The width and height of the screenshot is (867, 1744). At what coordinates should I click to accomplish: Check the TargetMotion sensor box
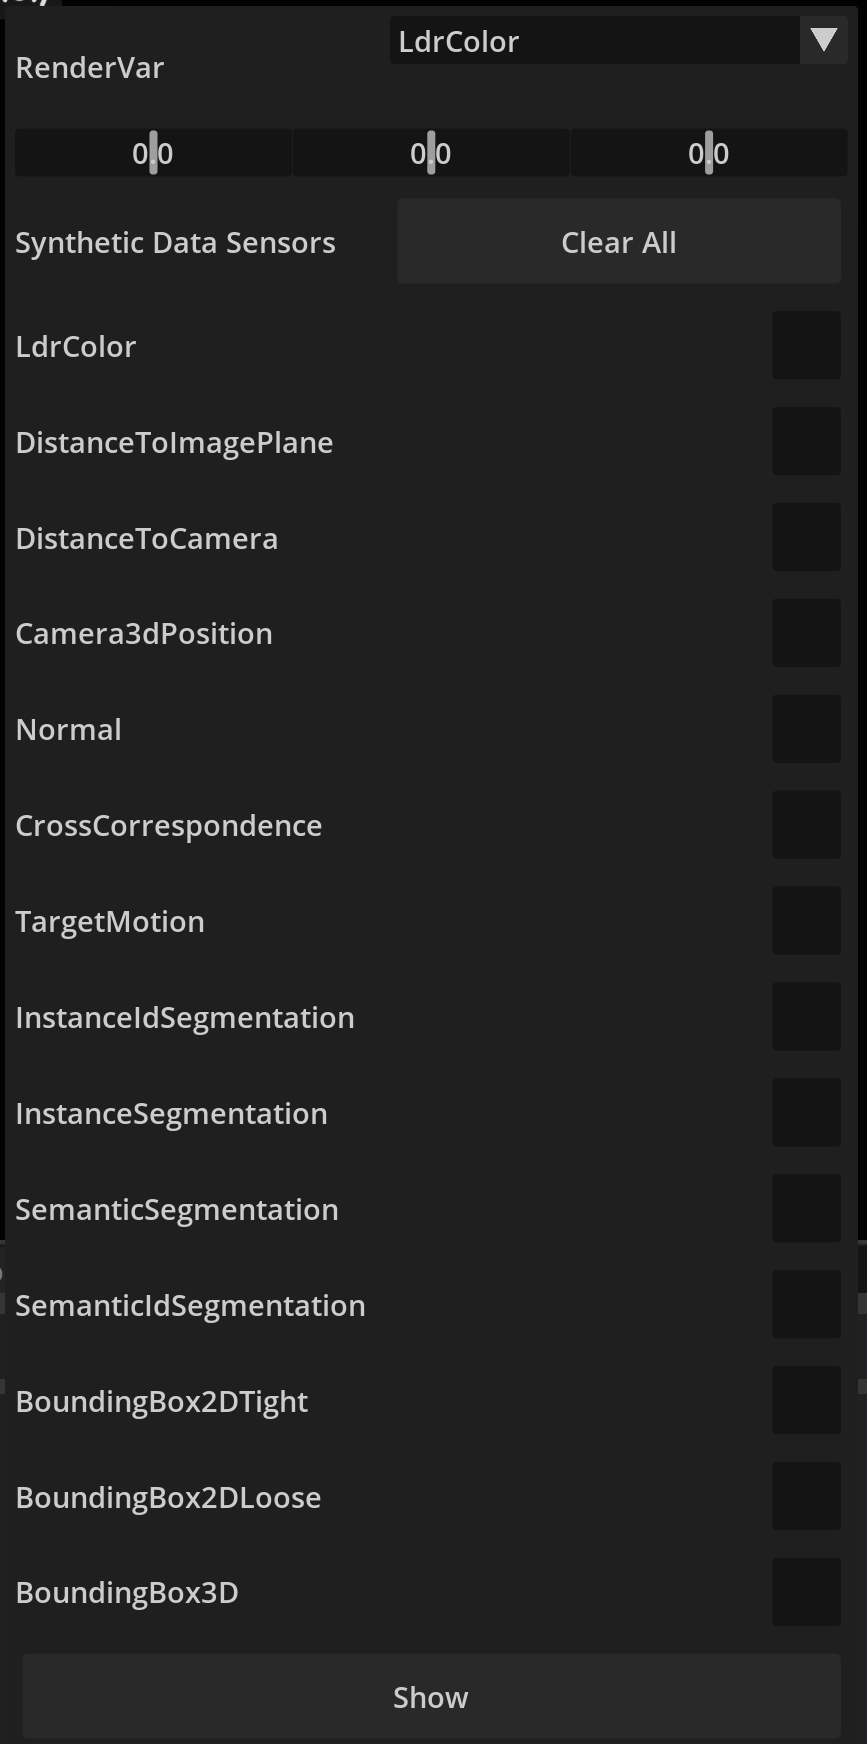(x=806, y=921)
